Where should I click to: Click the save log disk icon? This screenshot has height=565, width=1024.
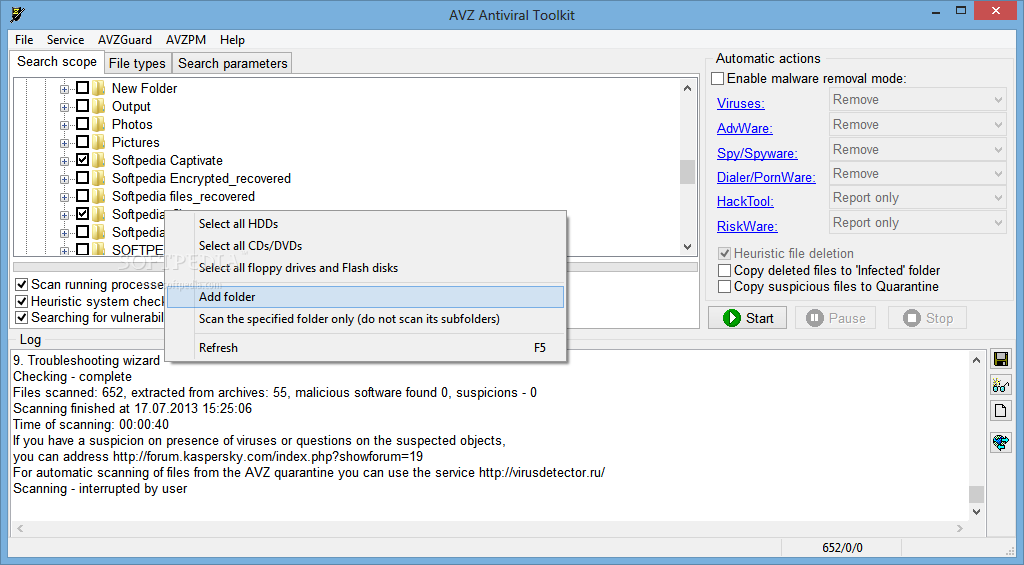click(x=1000, y=359)
